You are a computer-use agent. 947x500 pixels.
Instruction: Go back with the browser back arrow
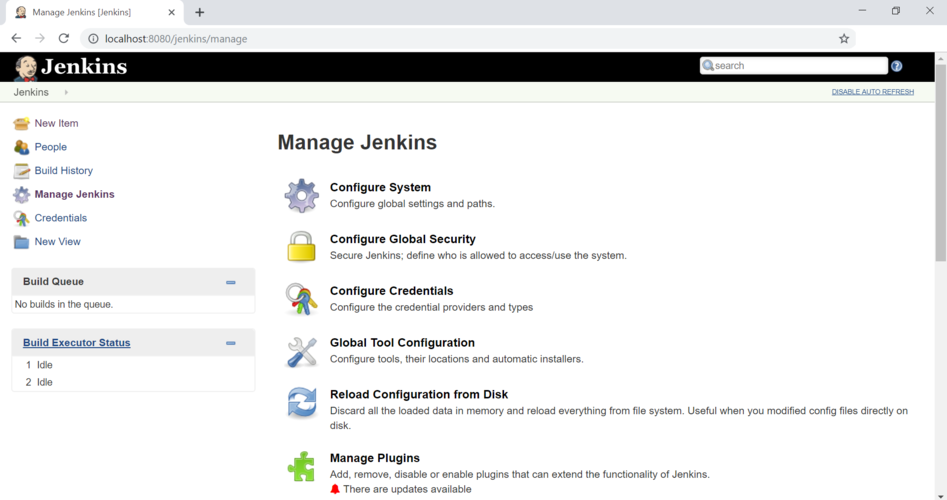pos(16,38)
